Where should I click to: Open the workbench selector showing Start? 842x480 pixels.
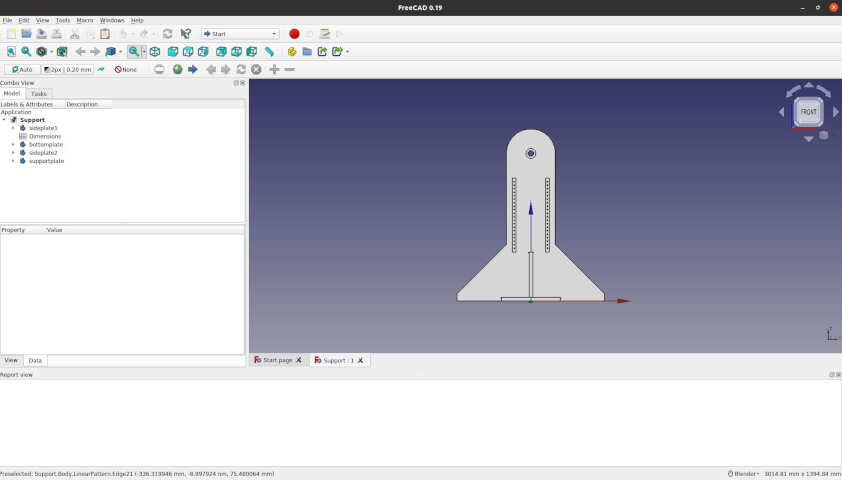coord(240,34)
